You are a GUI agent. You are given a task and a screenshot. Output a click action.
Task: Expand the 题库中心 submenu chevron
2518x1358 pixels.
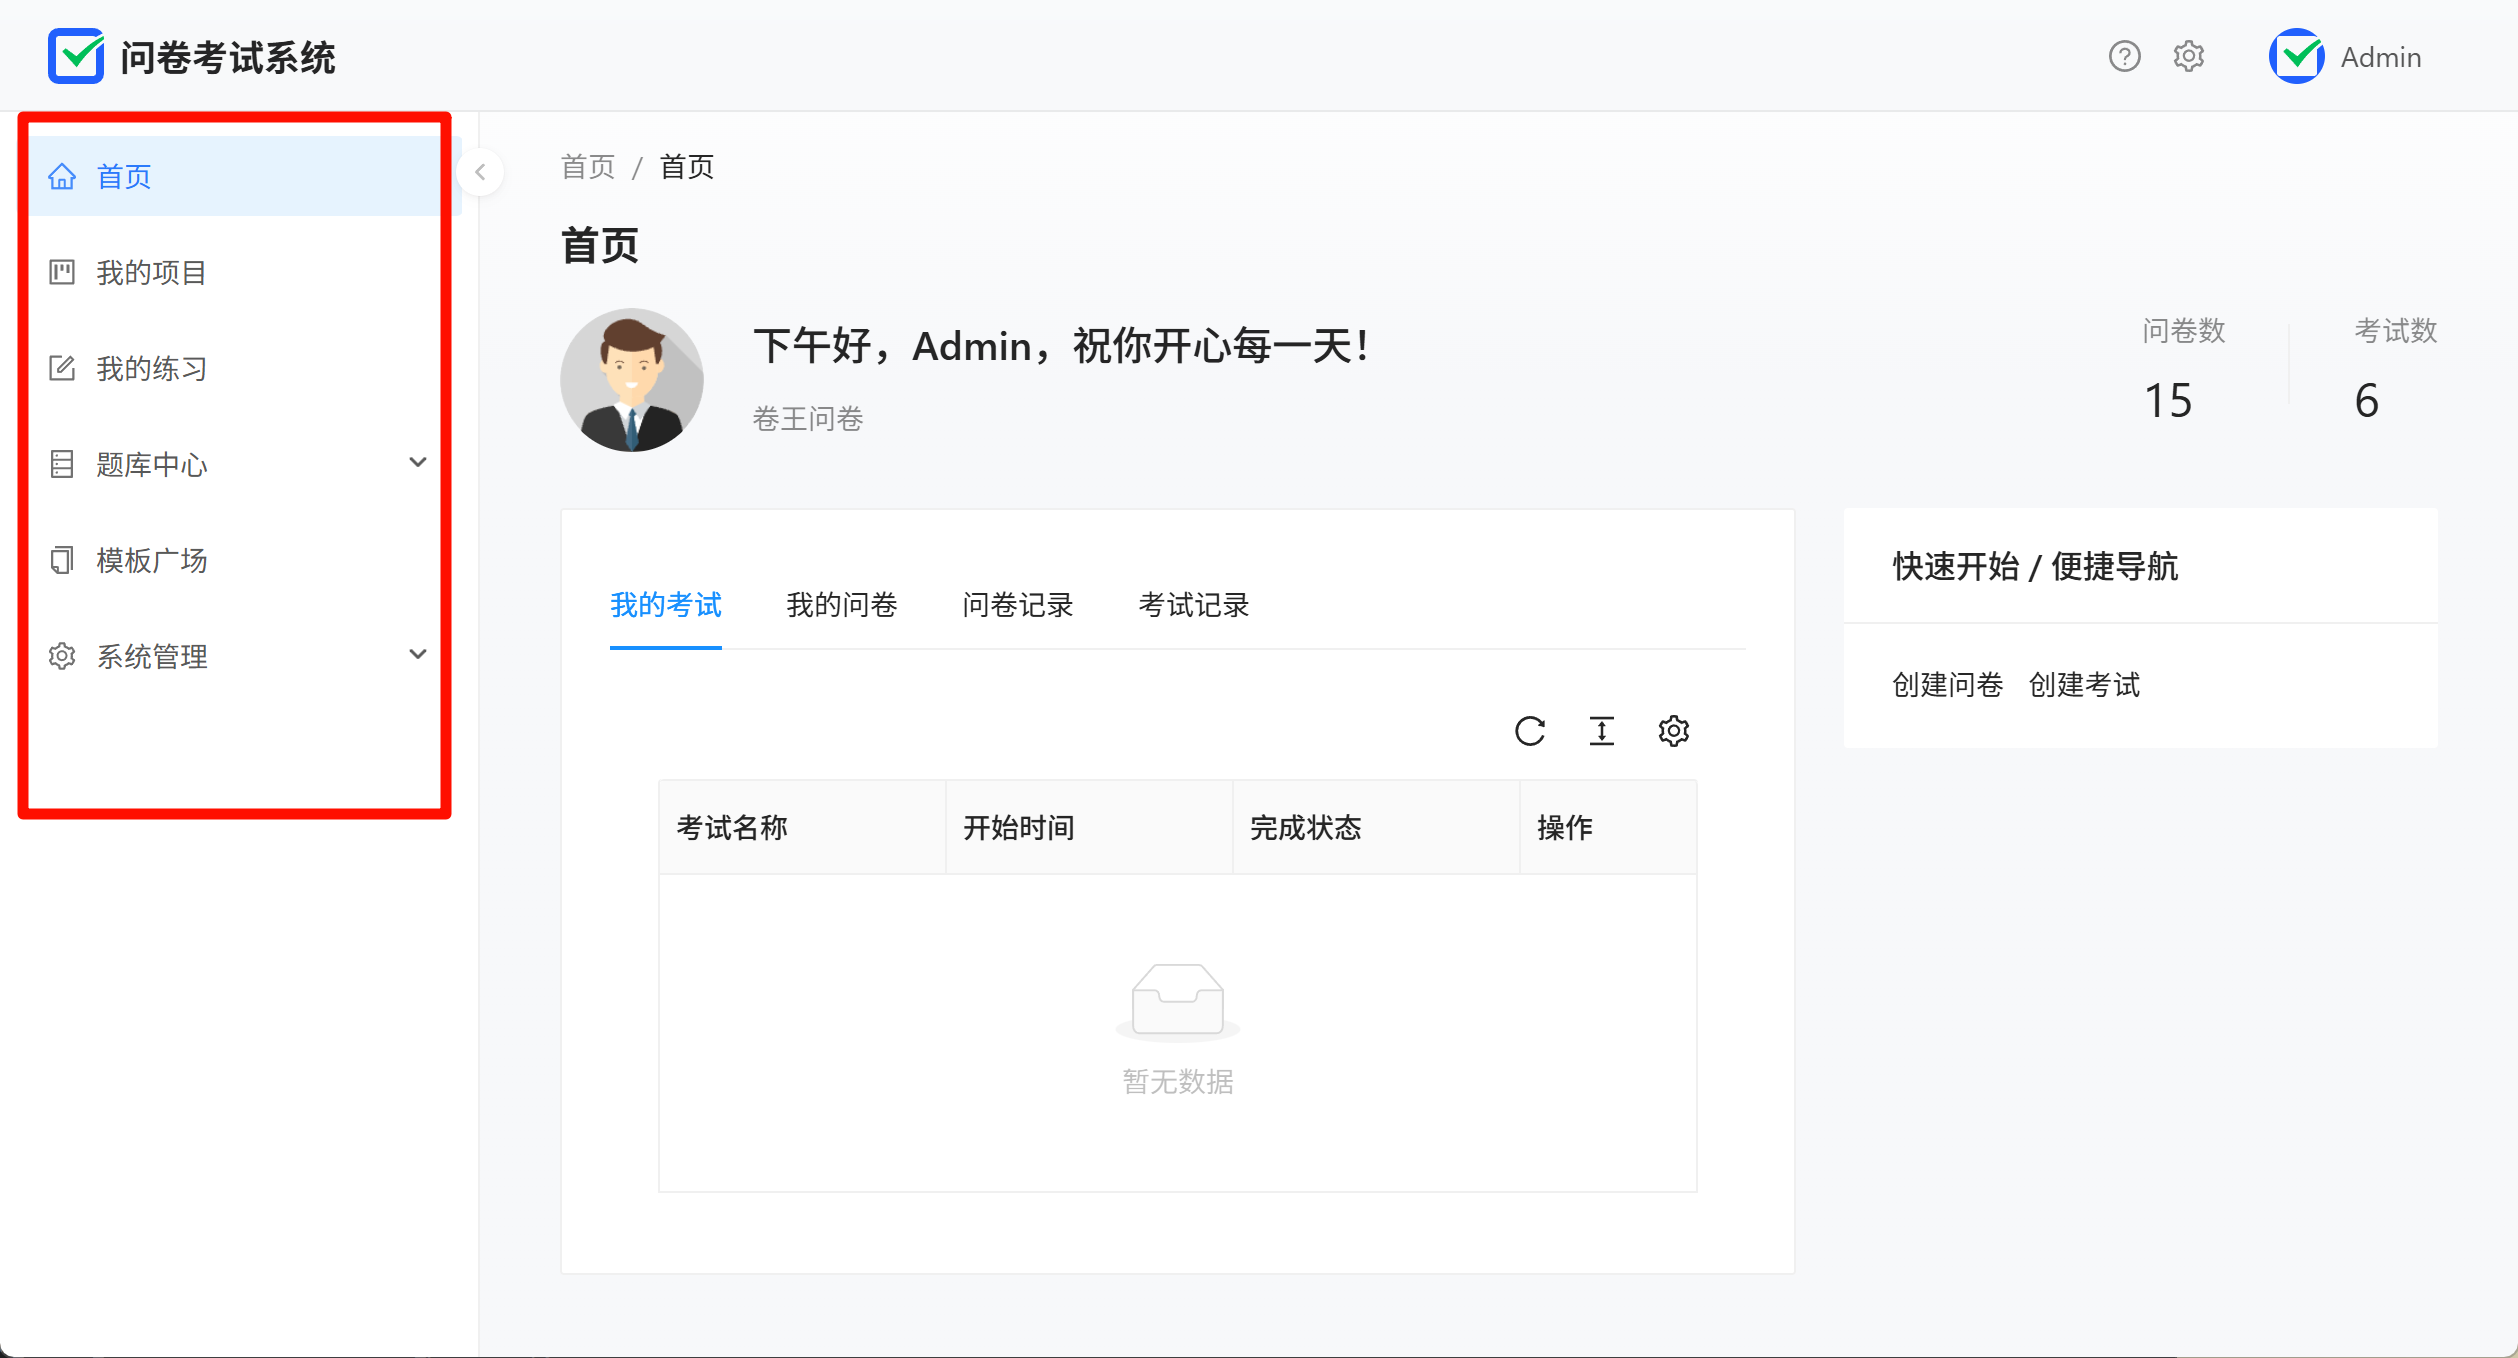tap(418, 462)
